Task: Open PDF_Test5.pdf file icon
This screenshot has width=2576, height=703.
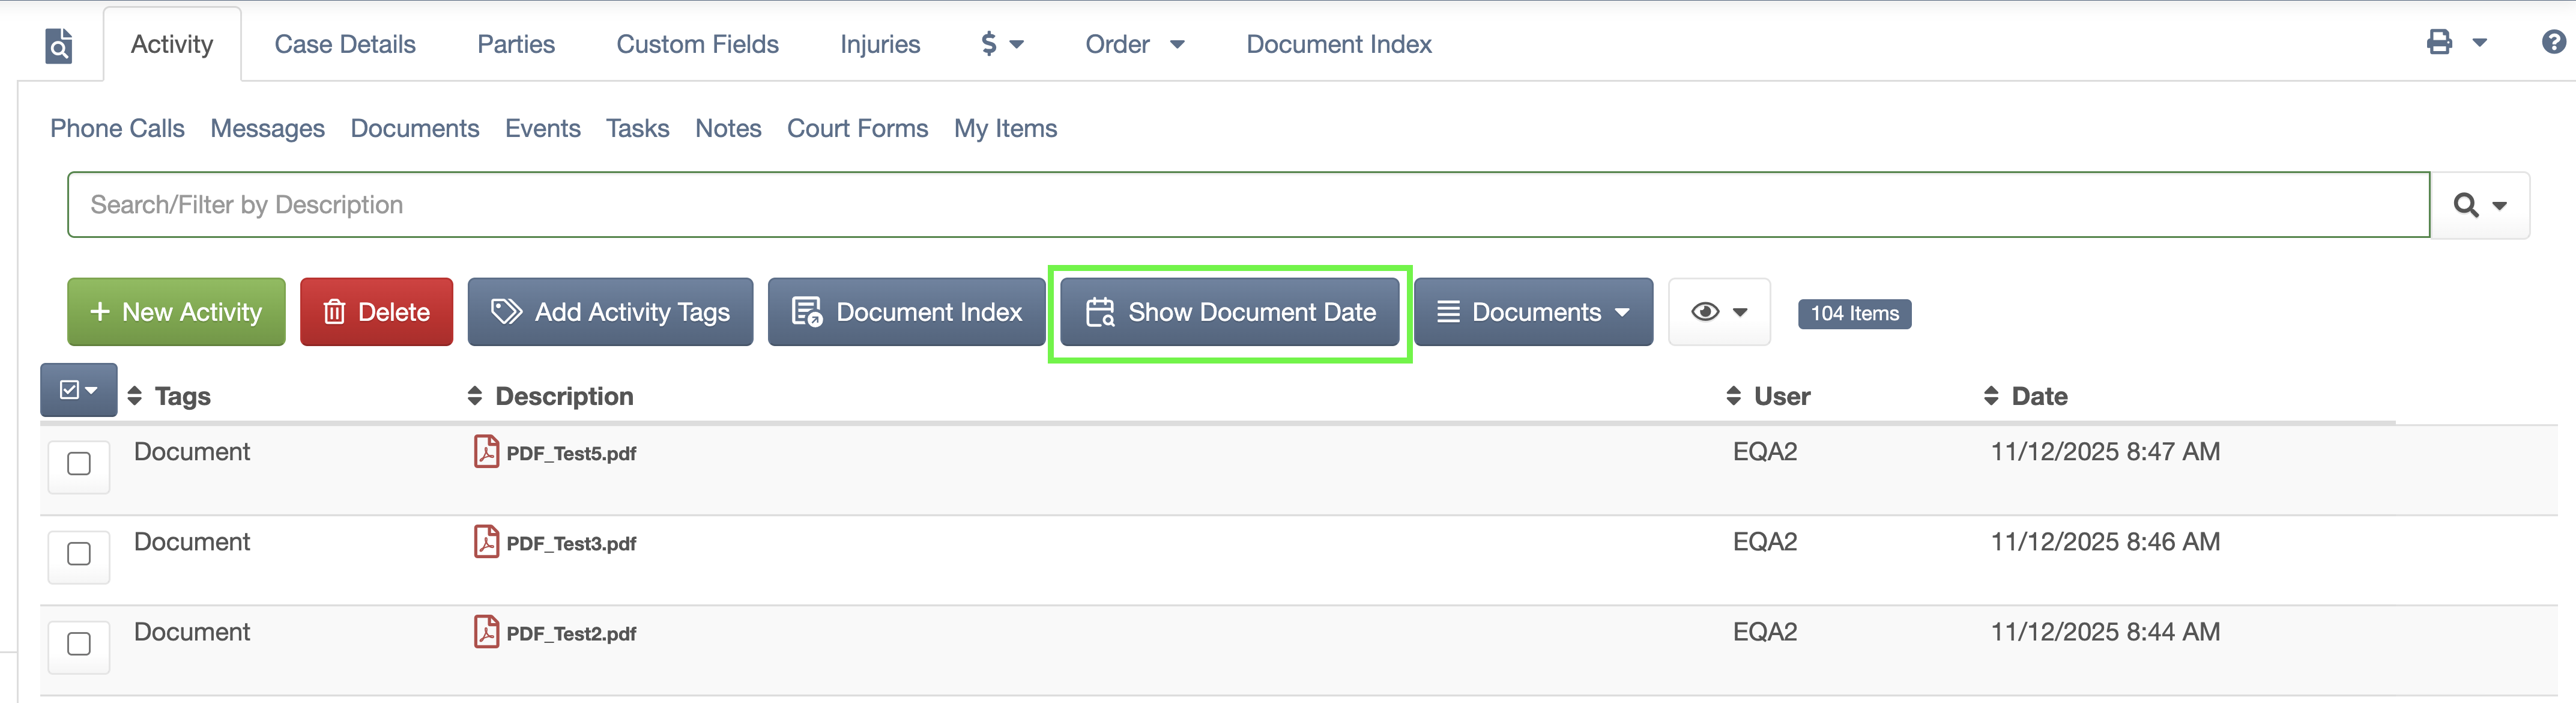Action: tap(486, 451)
